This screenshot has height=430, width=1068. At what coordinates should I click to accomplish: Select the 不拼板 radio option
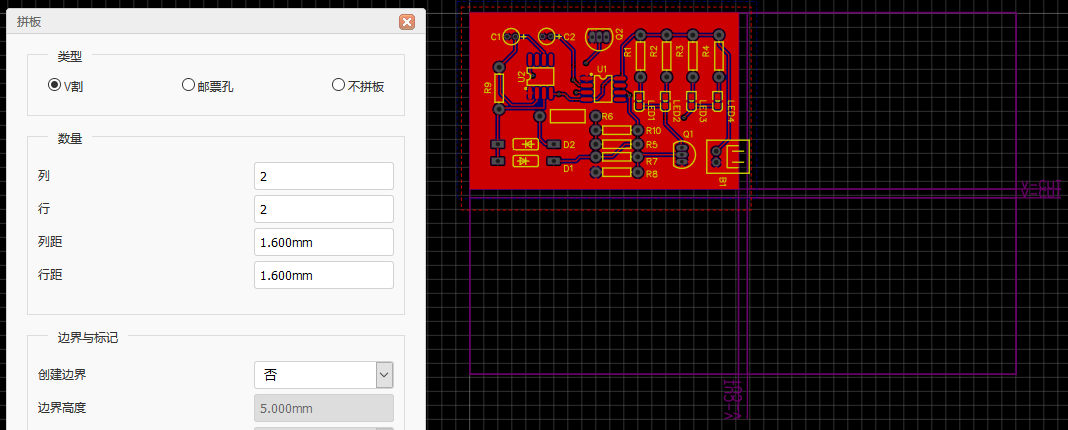coord(339,85)
